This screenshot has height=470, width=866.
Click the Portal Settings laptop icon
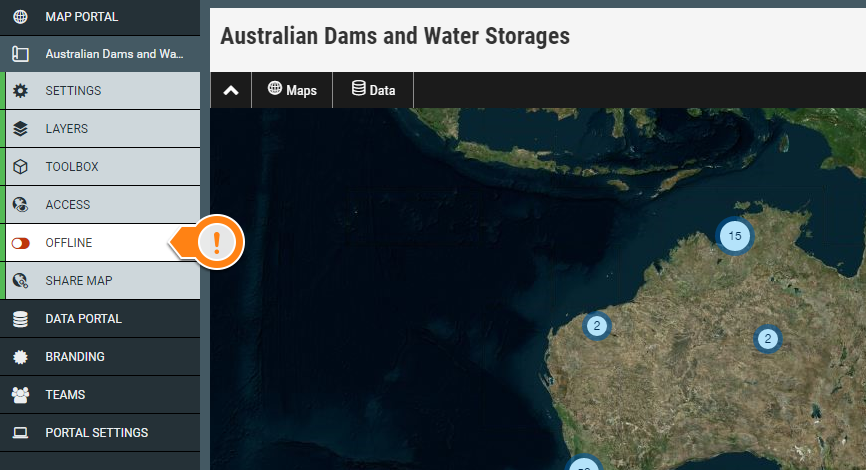pos(20,432)
